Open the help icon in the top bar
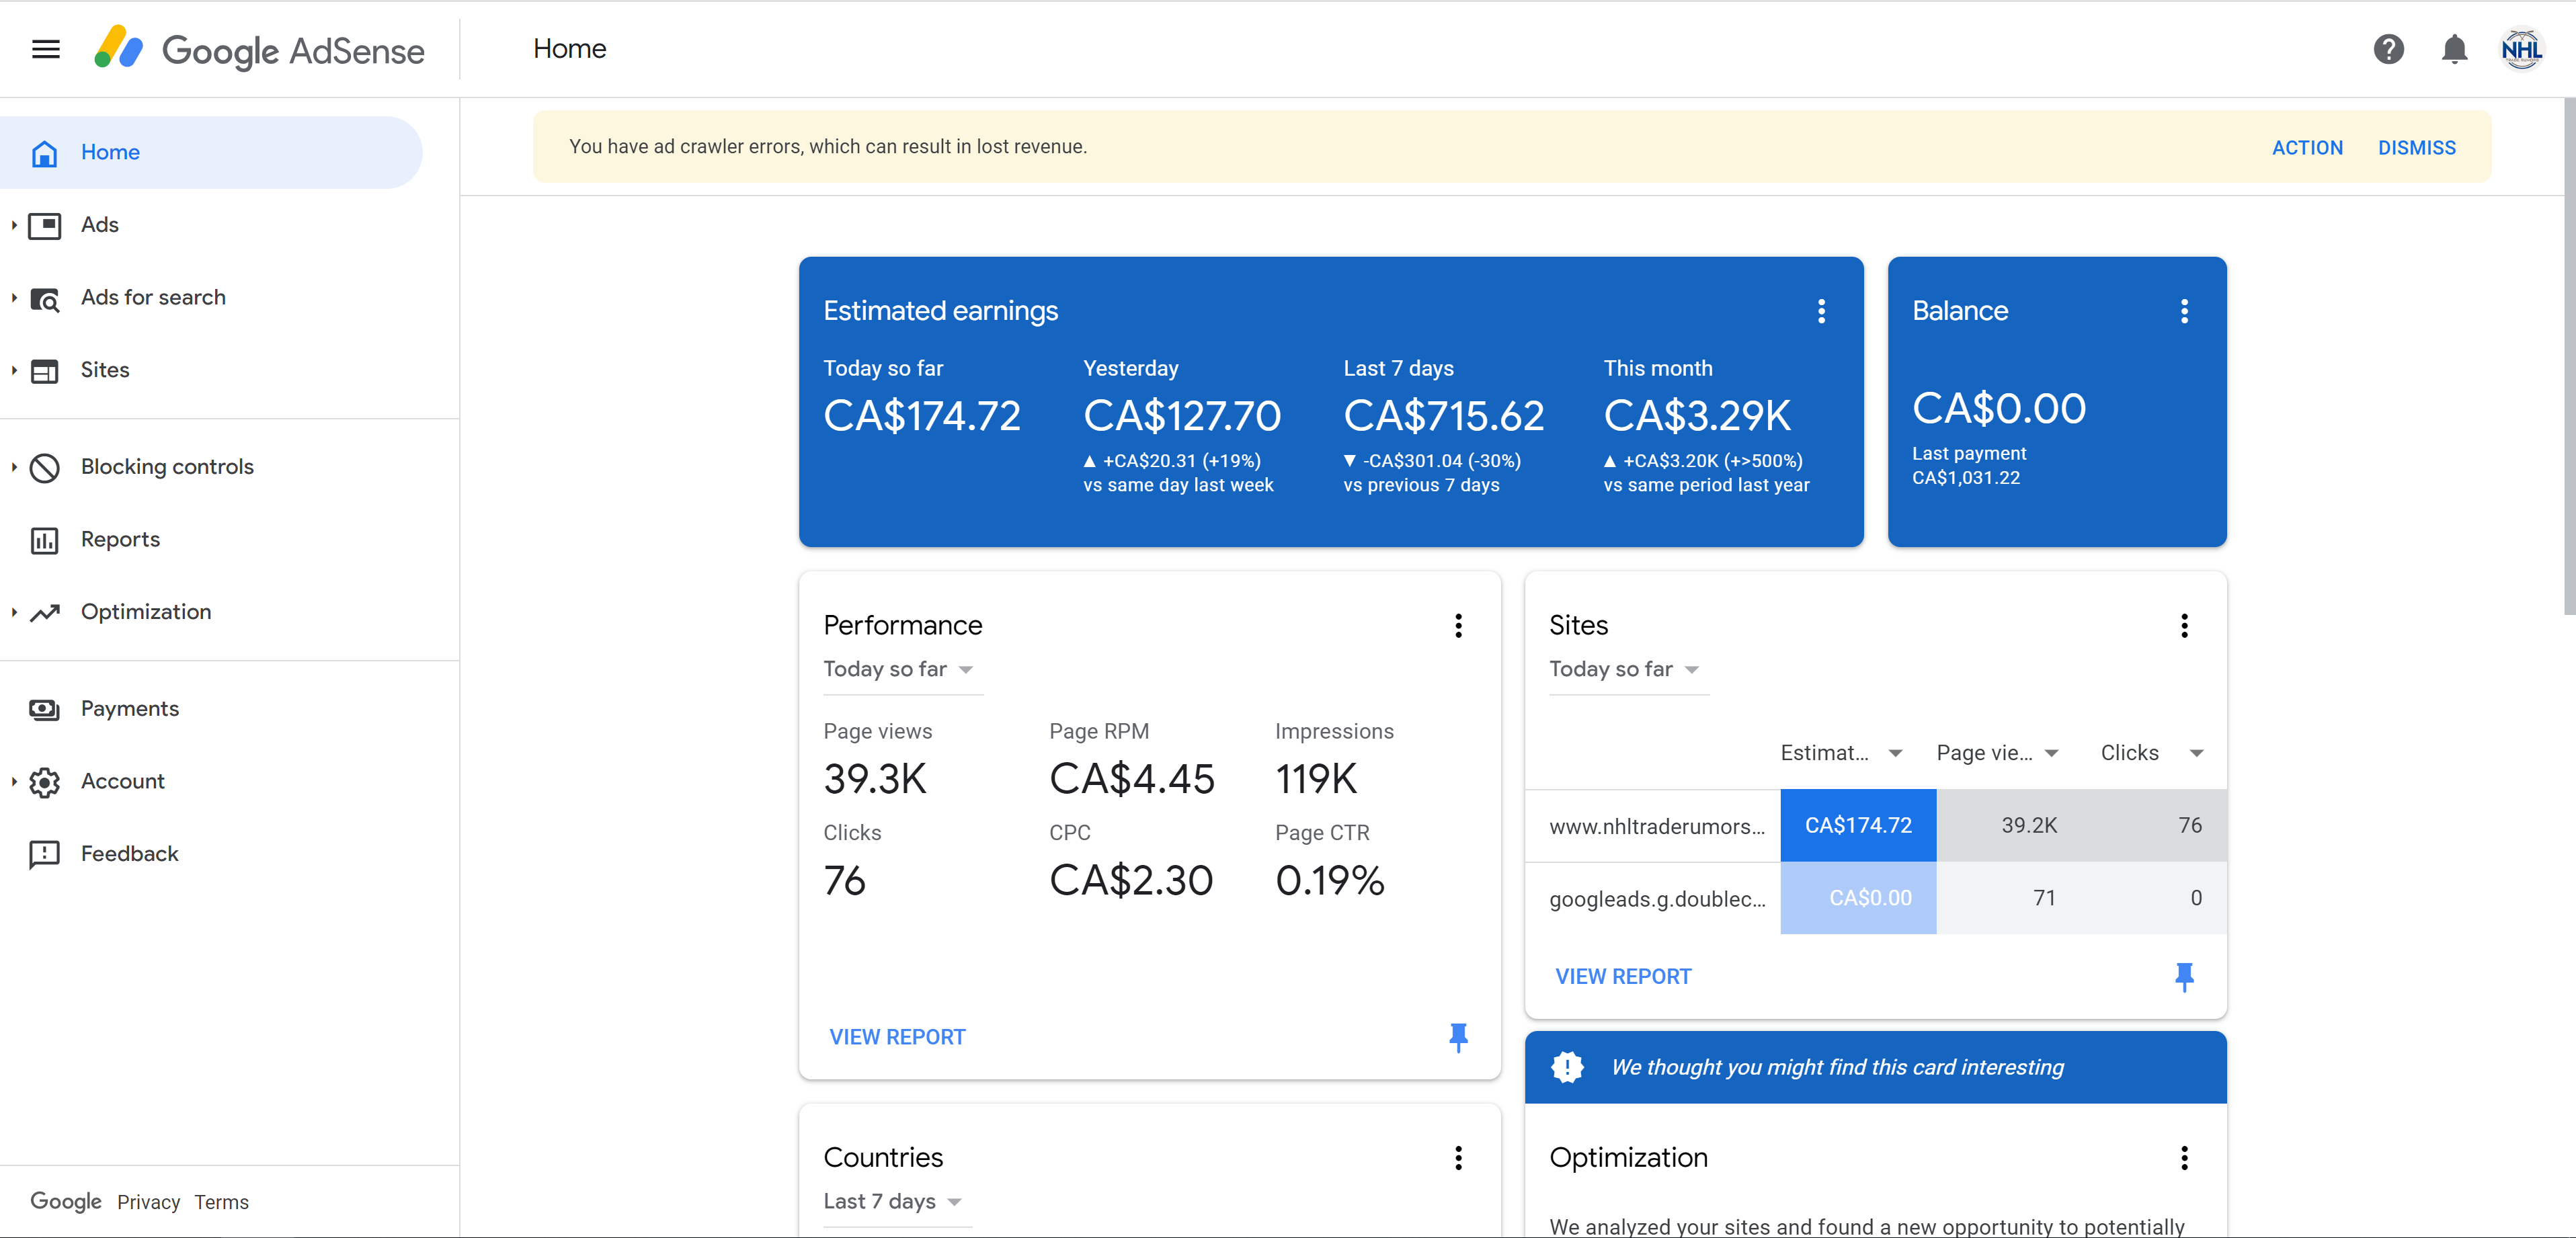The height and width of the screenshot is (1238, 2576). coord(2389,48)
